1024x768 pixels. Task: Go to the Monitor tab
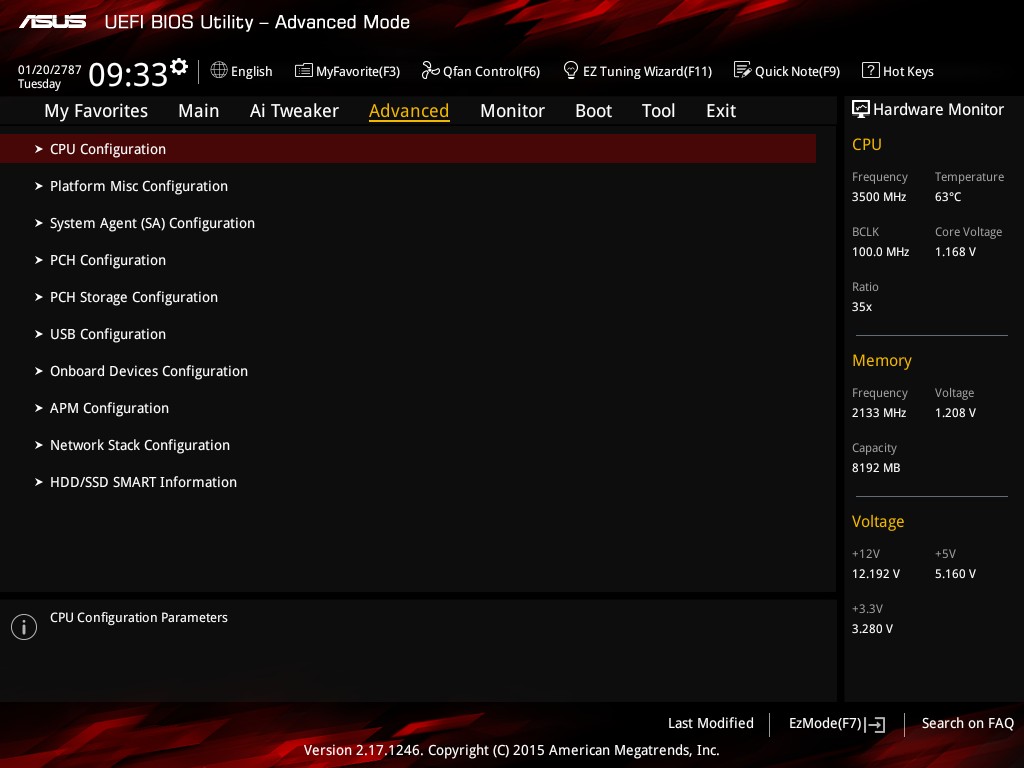(x=512, y=111)
